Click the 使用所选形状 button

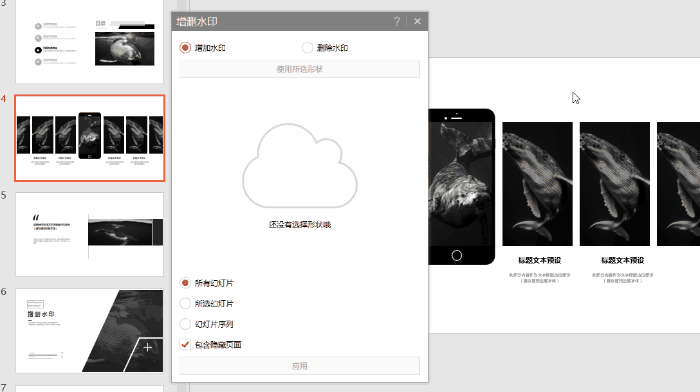[x=299, y=69]
